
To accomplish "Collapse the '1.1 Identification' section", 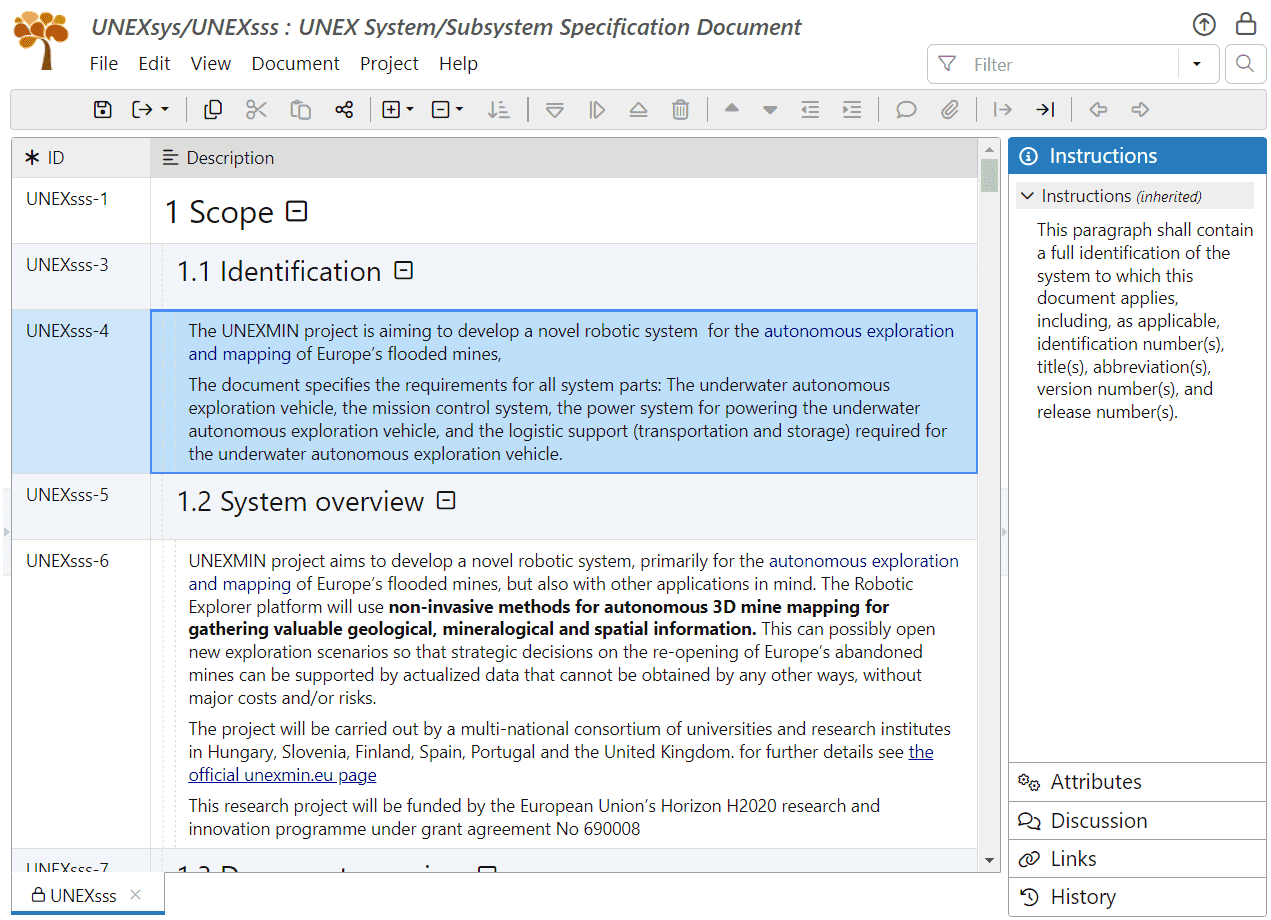I will [x=403, y=270].
